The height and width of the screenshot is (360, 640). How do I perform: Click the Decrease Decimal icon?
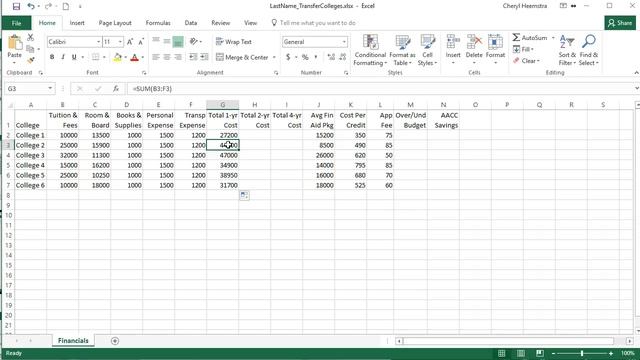coord(343,57)
